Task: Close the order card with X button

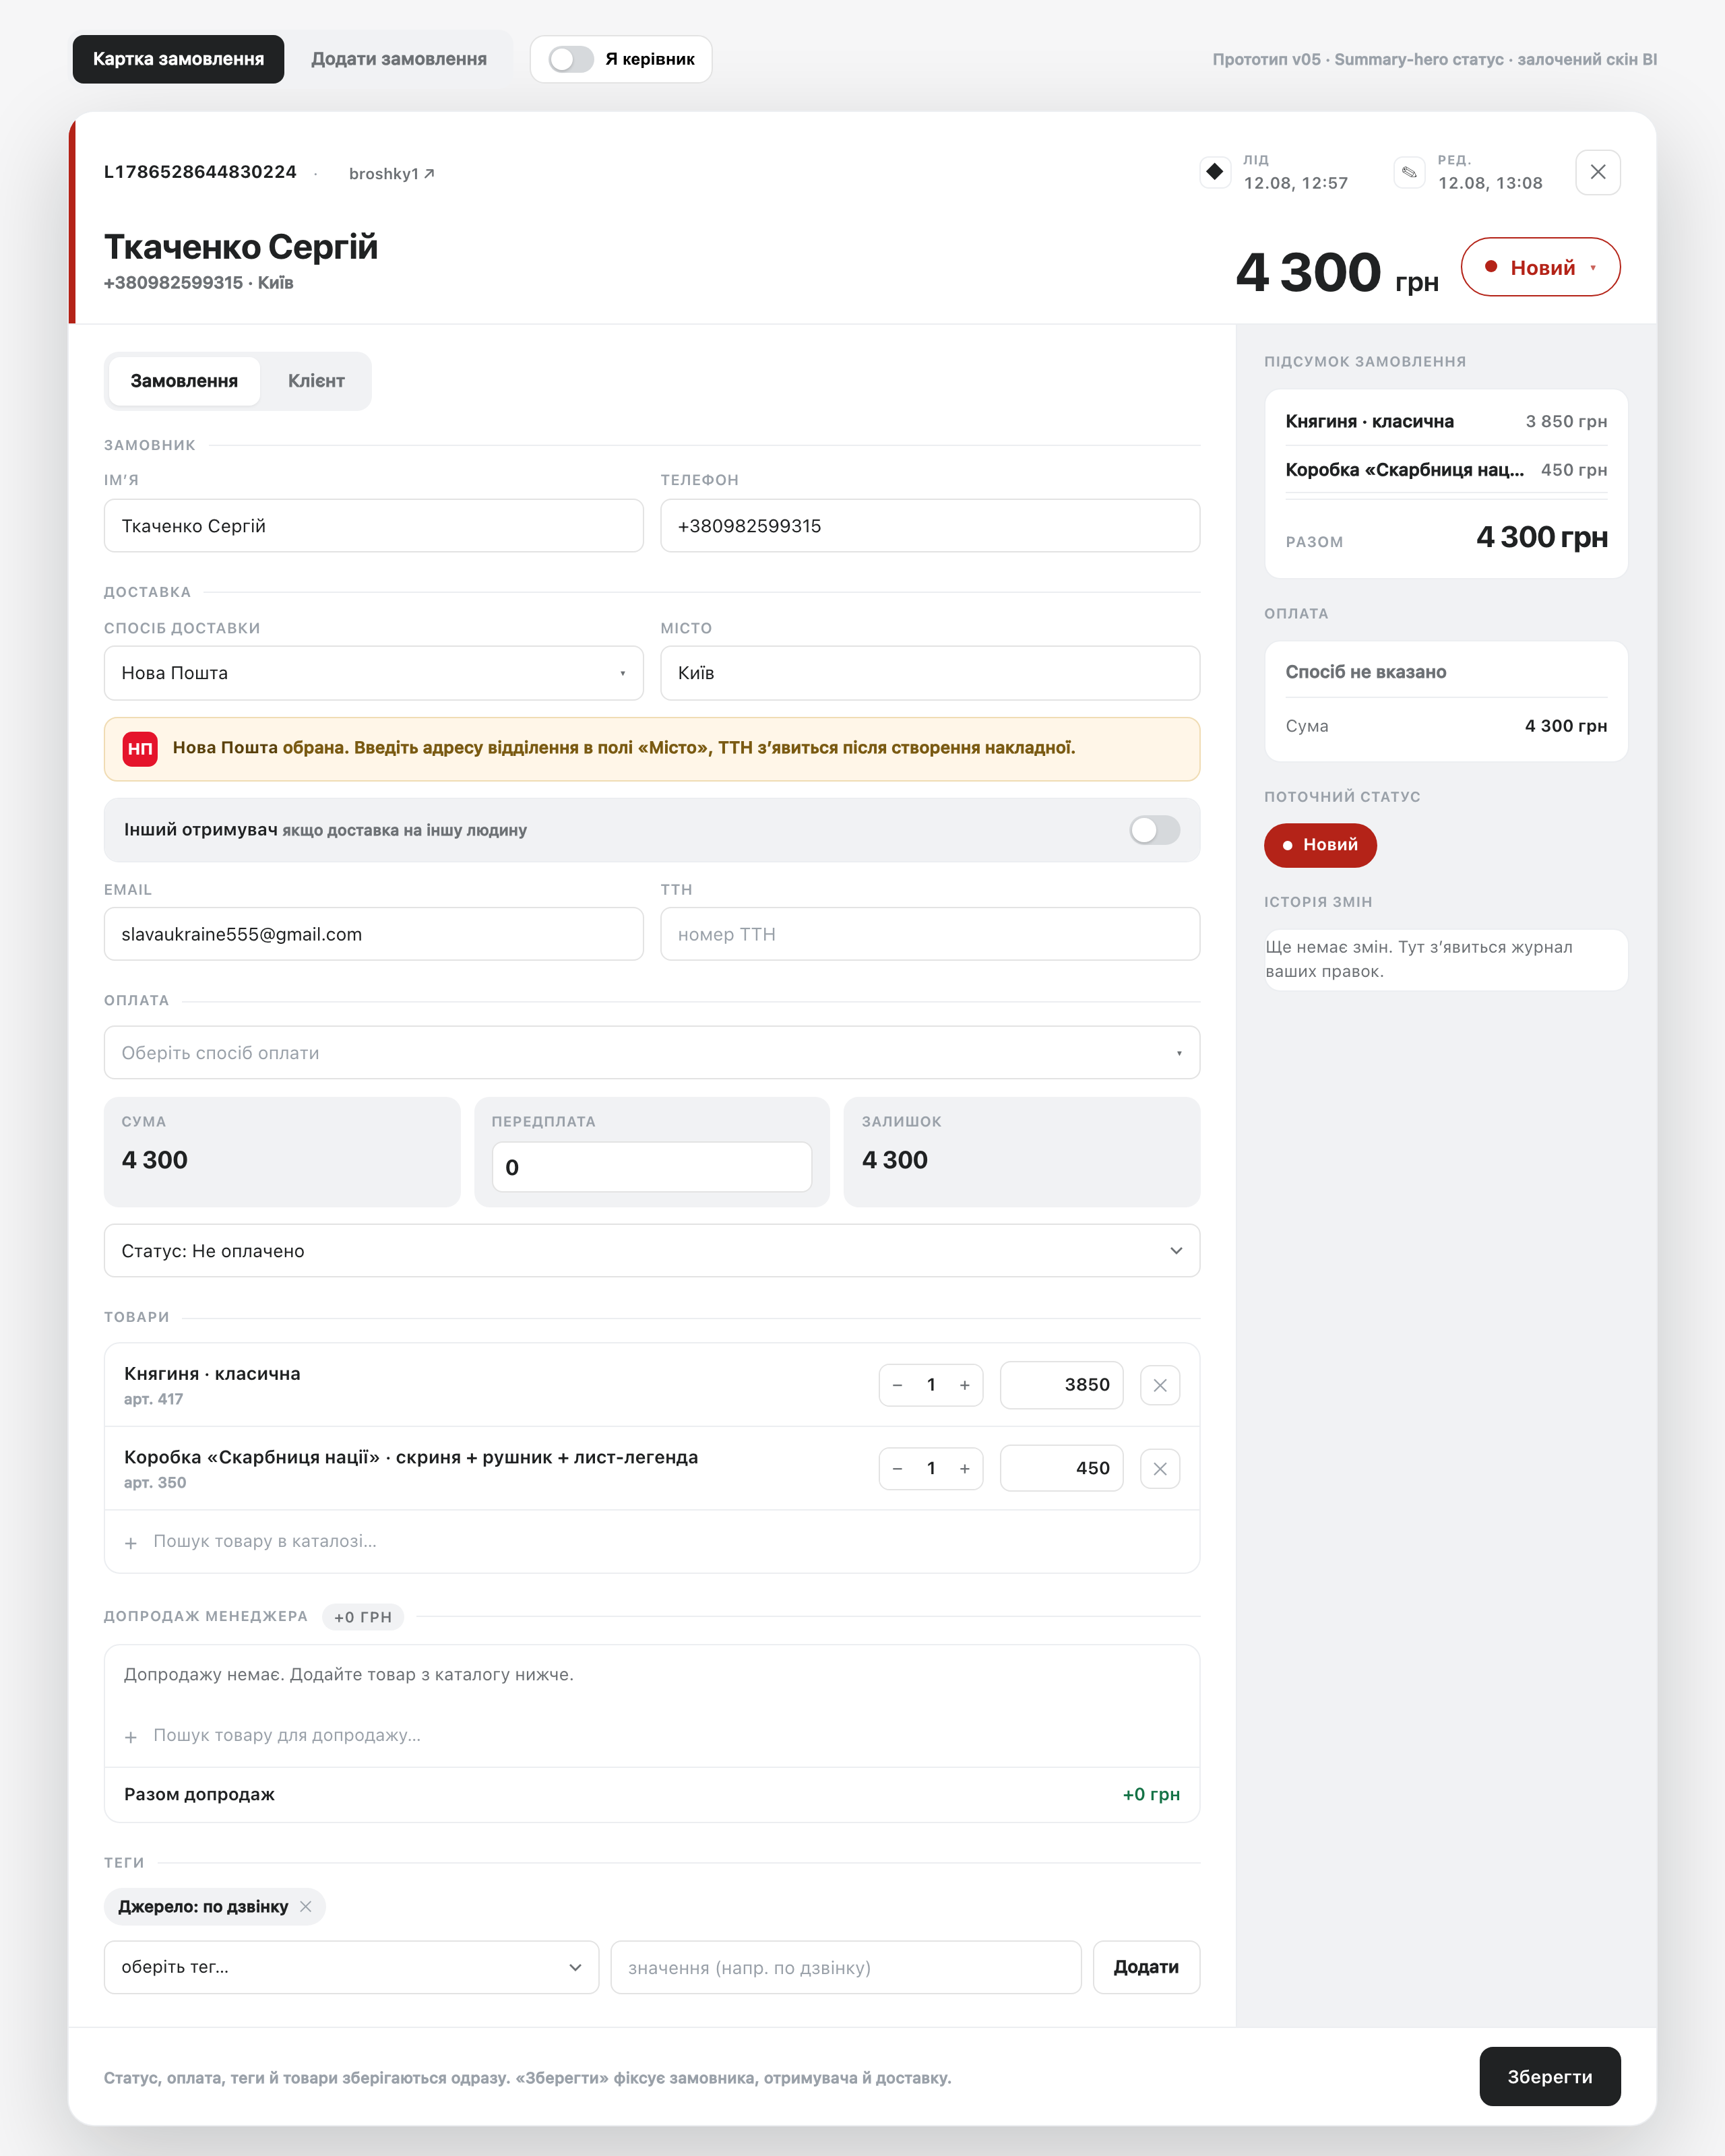Action: pyautogui.click(x=1597, y=172)
